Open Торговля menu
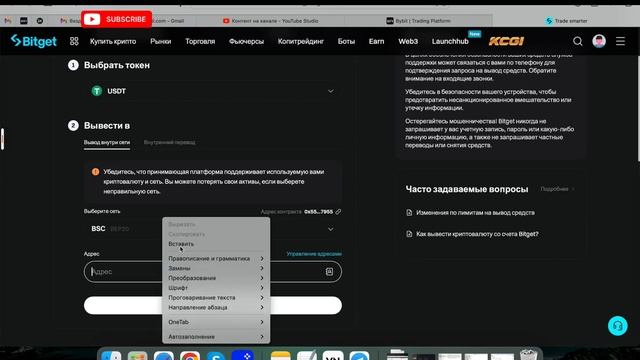 (x=200, y=41)
